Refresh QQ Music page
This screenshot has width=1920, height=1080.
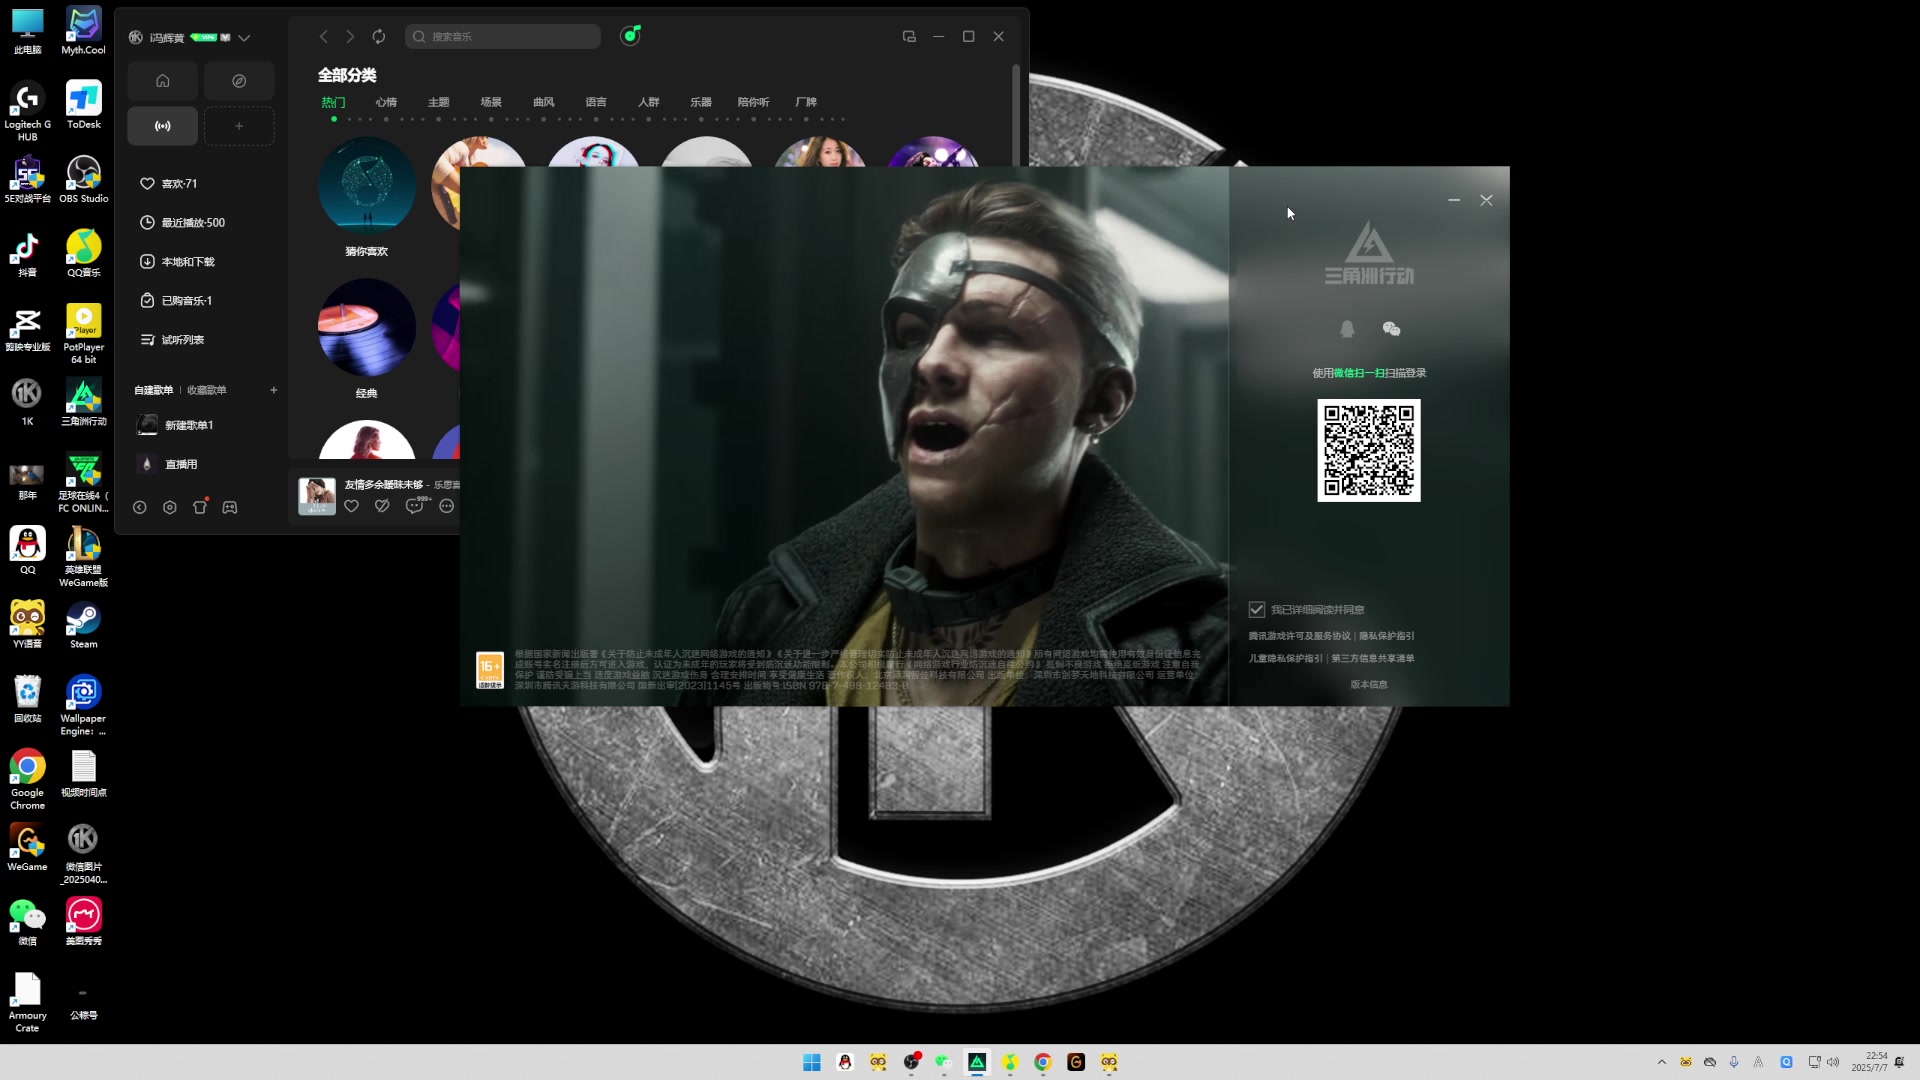(379, 37)
